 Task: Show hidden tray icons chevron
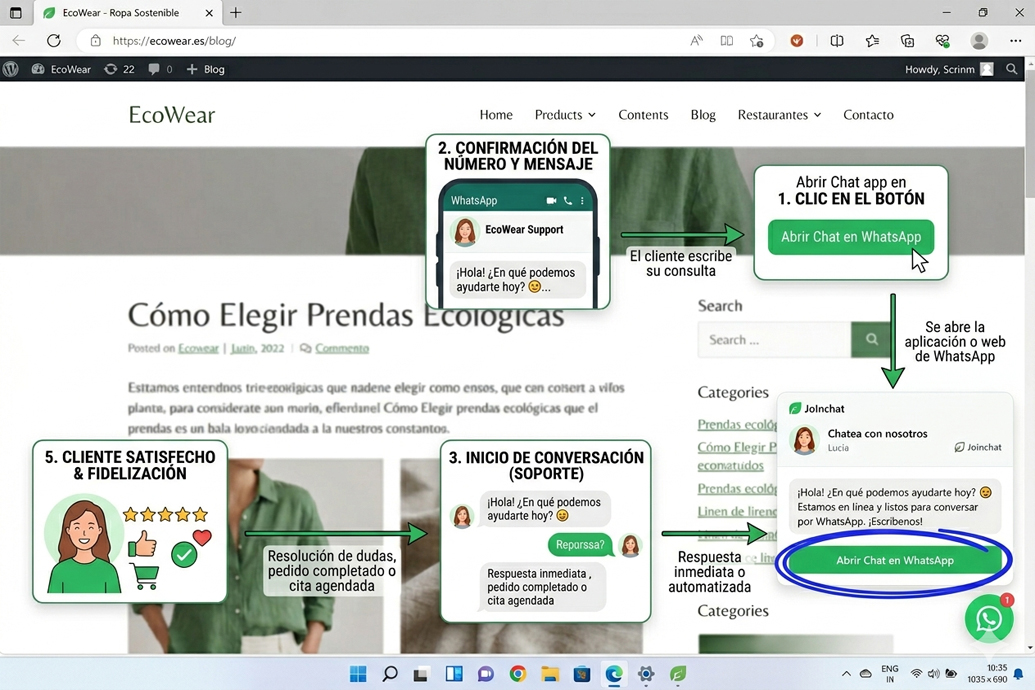pyautogui.click(x=846, y=674)
